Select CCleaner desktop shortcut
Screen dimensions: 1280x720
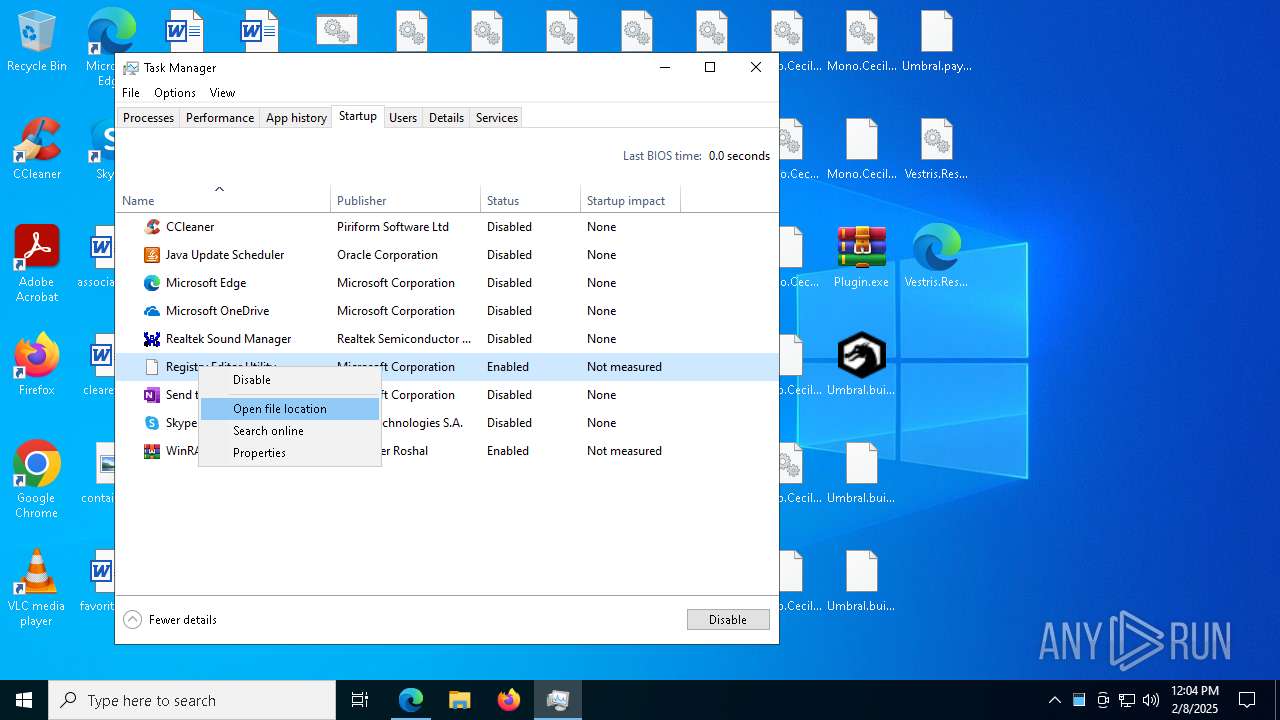(x=37, y=150)
